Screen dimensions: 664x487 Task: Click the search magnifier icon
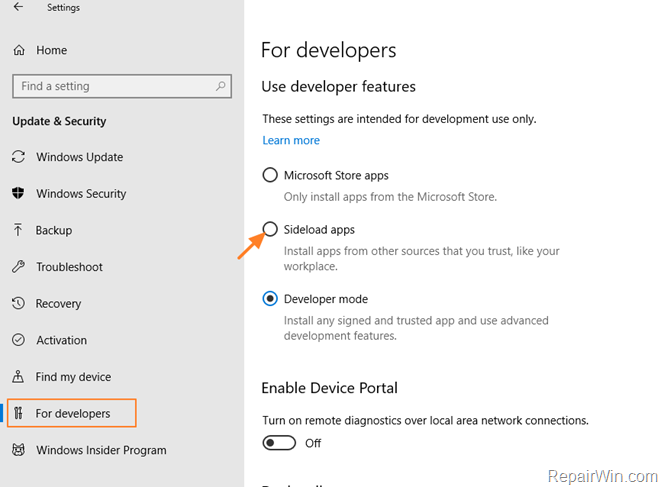[220, 86]
